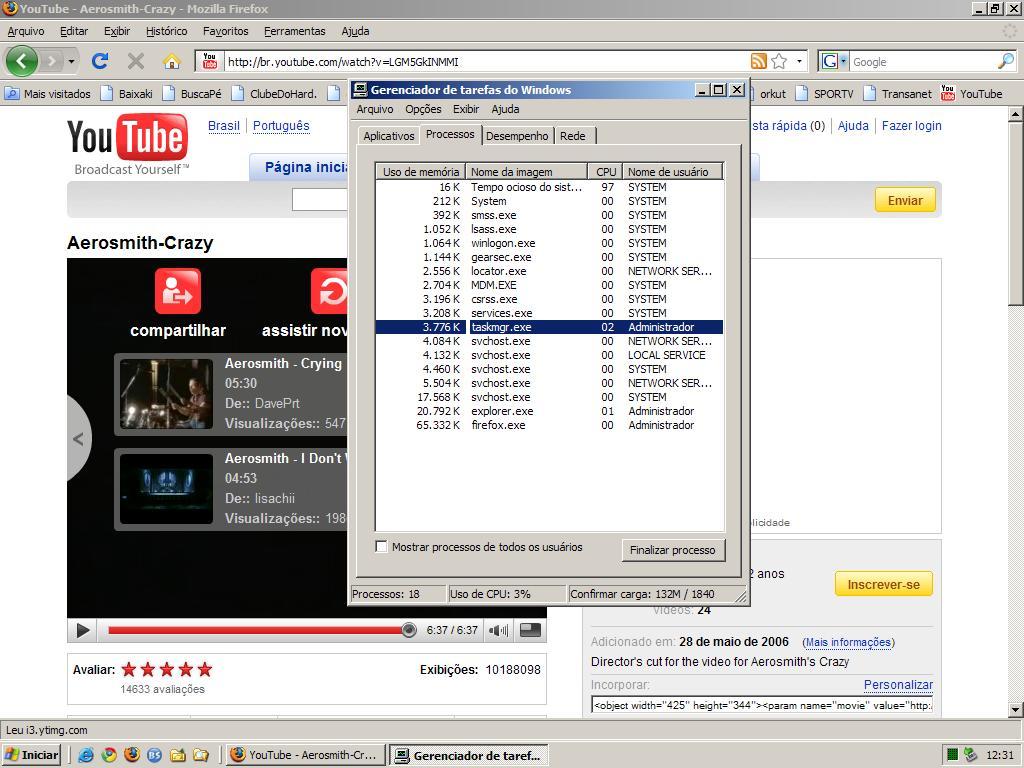The image size is (1024, 768).
Task: Launch Internet Explorer from quick launch
Action: [86, 755]
